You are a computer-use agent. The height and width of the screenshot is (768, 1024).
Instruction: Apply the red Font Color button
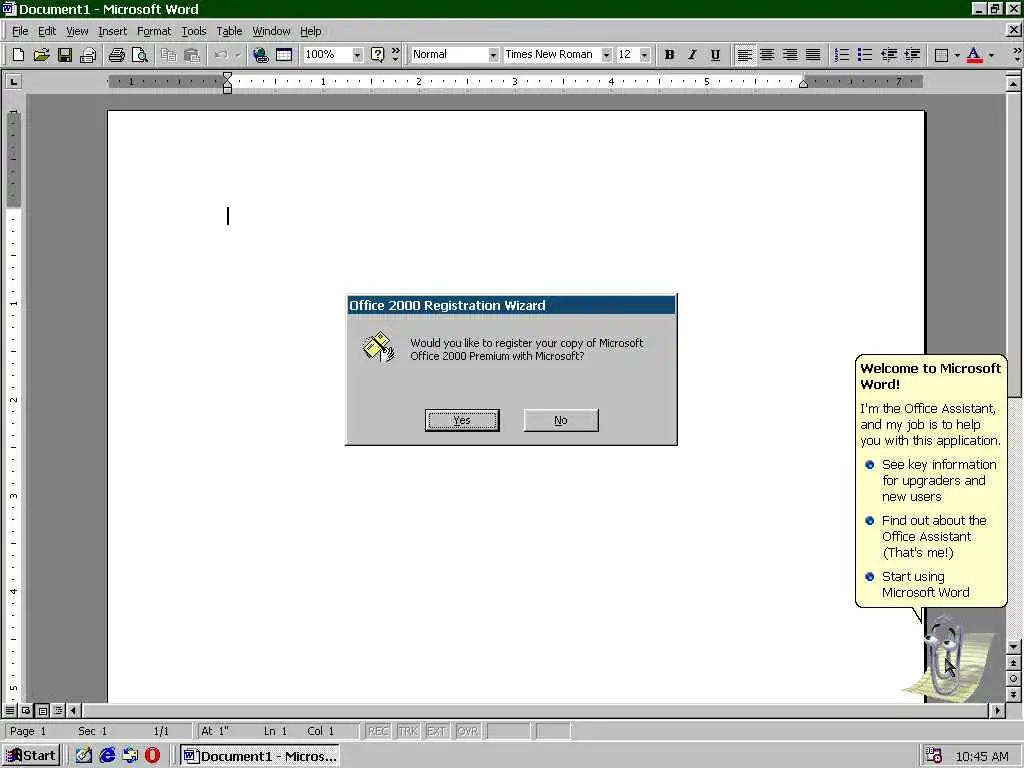pos(974,55)
